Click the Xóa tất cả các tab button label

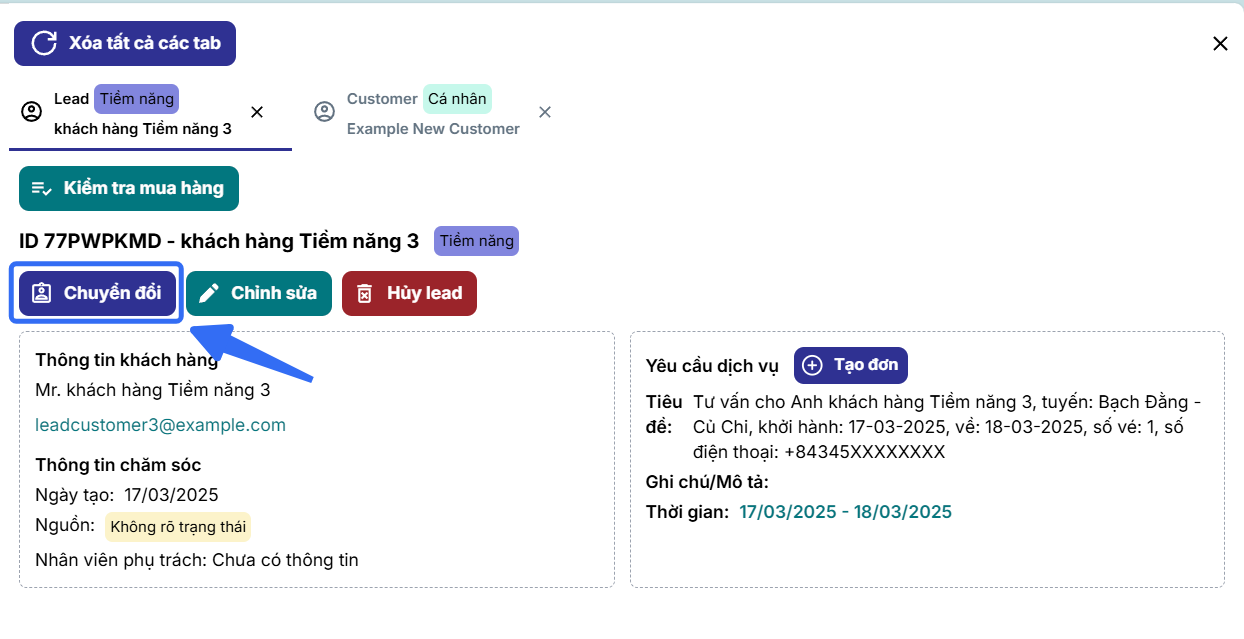tap(145, 43)
